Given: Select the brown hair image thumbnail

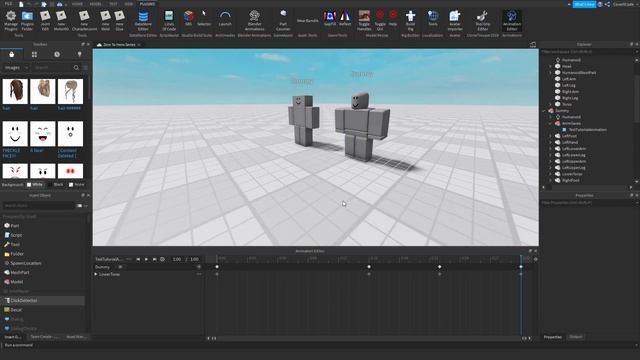Looking at the screenshot, I should 15,91.
